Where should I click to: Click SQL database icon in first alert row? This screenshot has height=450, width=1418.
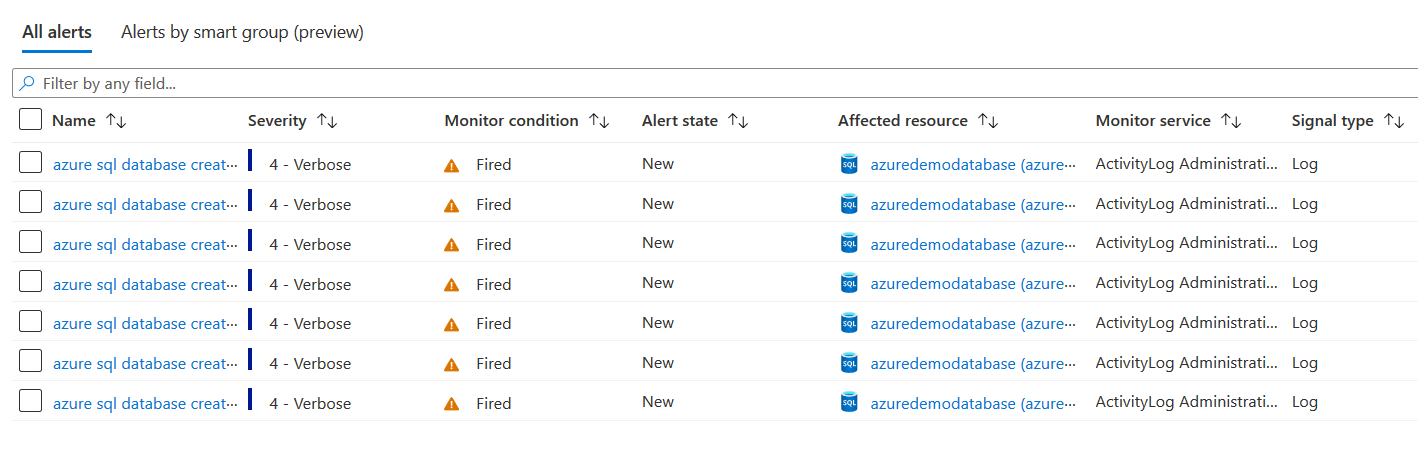(849, 164)
